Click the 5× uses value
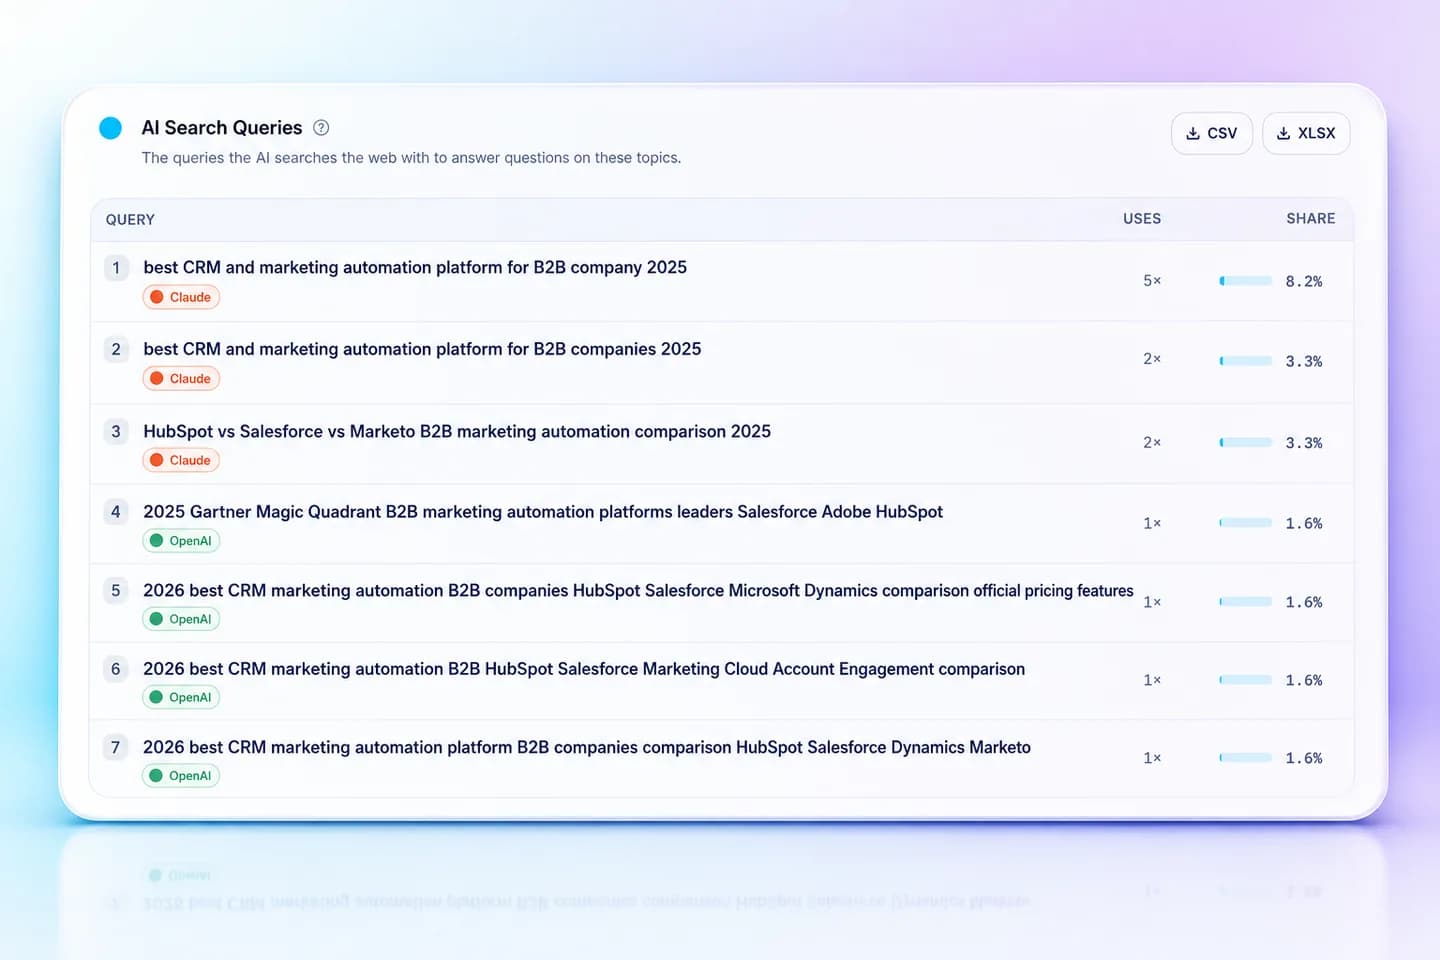1440x960 pixels. click(x=1152, y=281)
